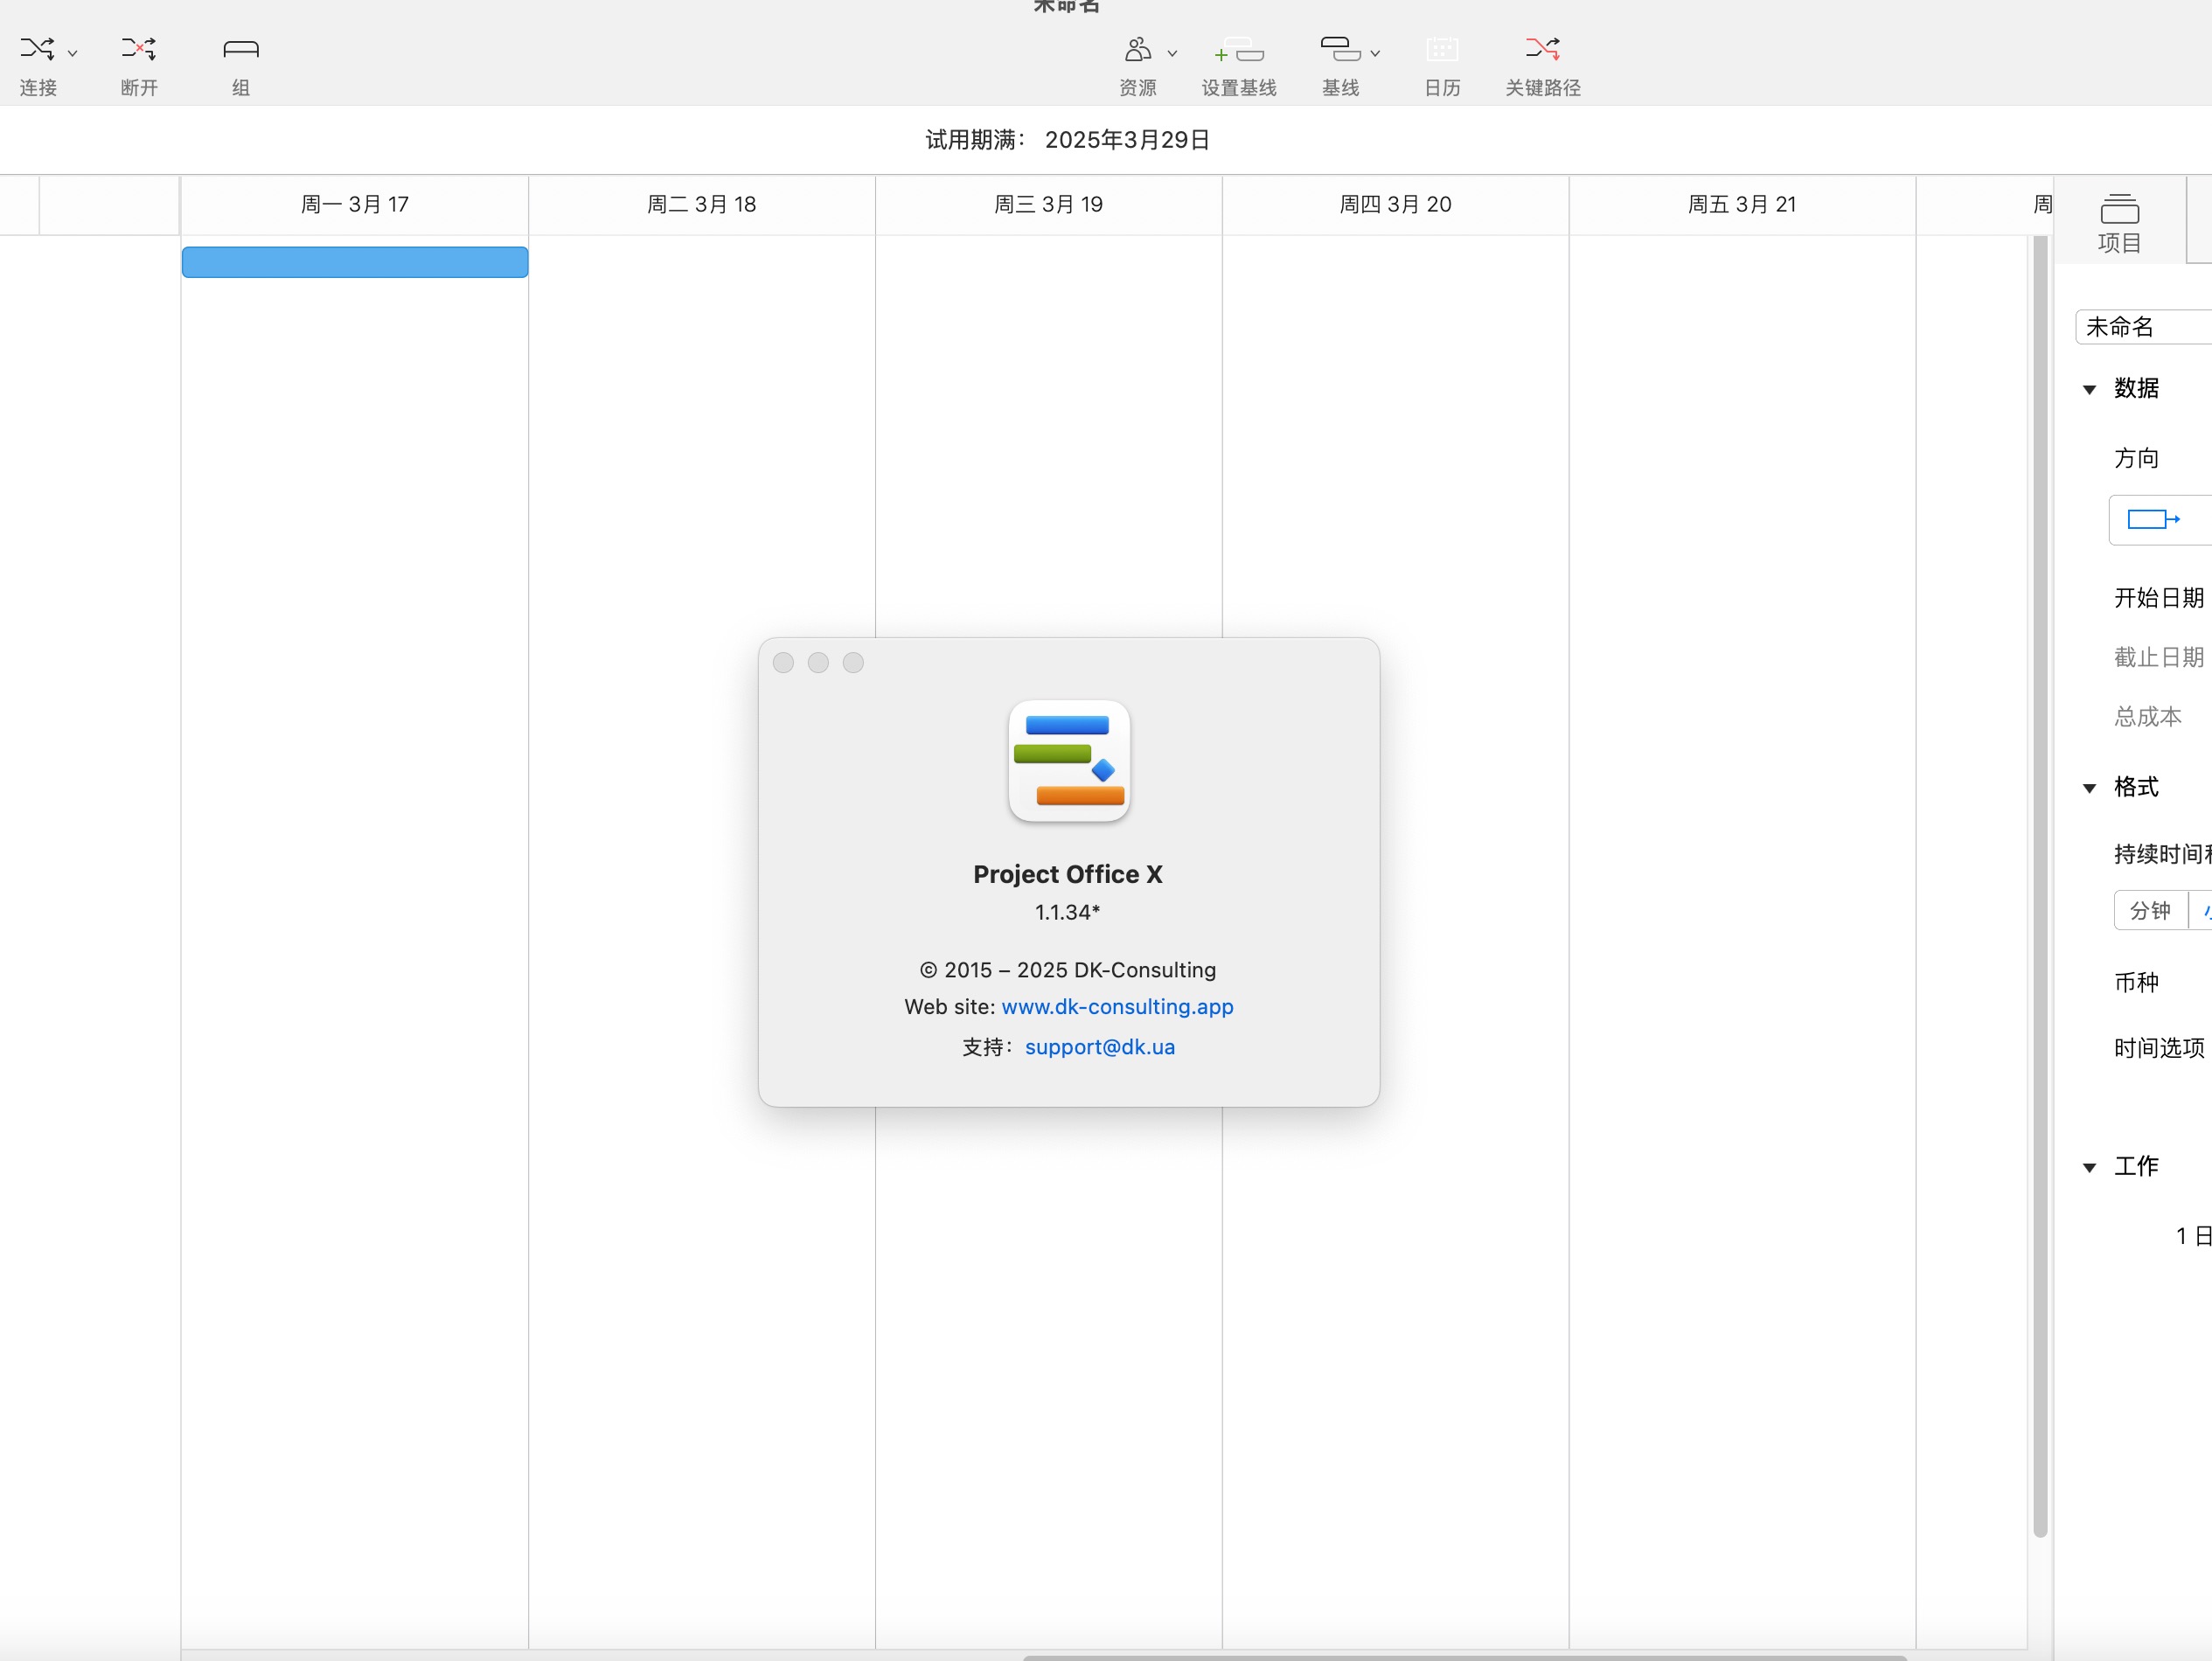Screen dimensions: 2212x1661
Task: Close the About Project Office X dialog
Action: [783, 663]
